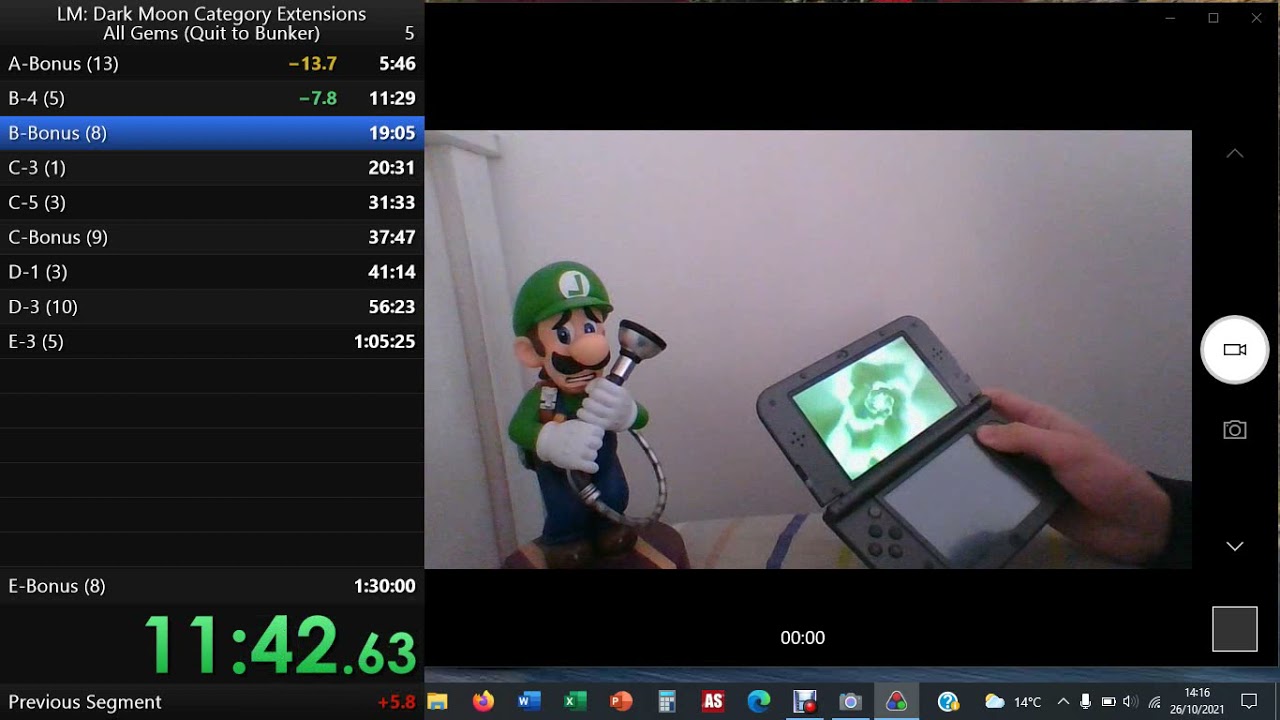Viewport: 1280px width, 720px height.
Task: Click the C-5 (3) split
Action: (x=212, y=203)
